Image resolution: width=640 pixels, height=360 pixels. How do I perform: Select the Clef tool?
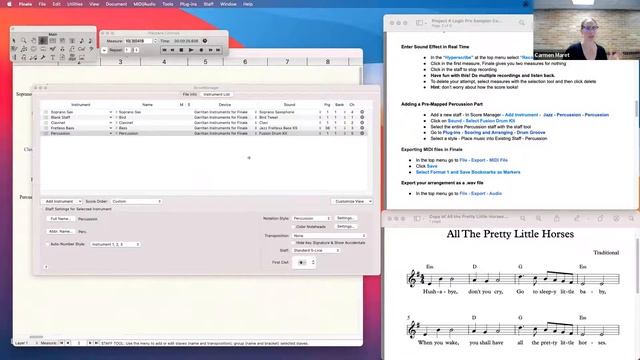point(72,49)
